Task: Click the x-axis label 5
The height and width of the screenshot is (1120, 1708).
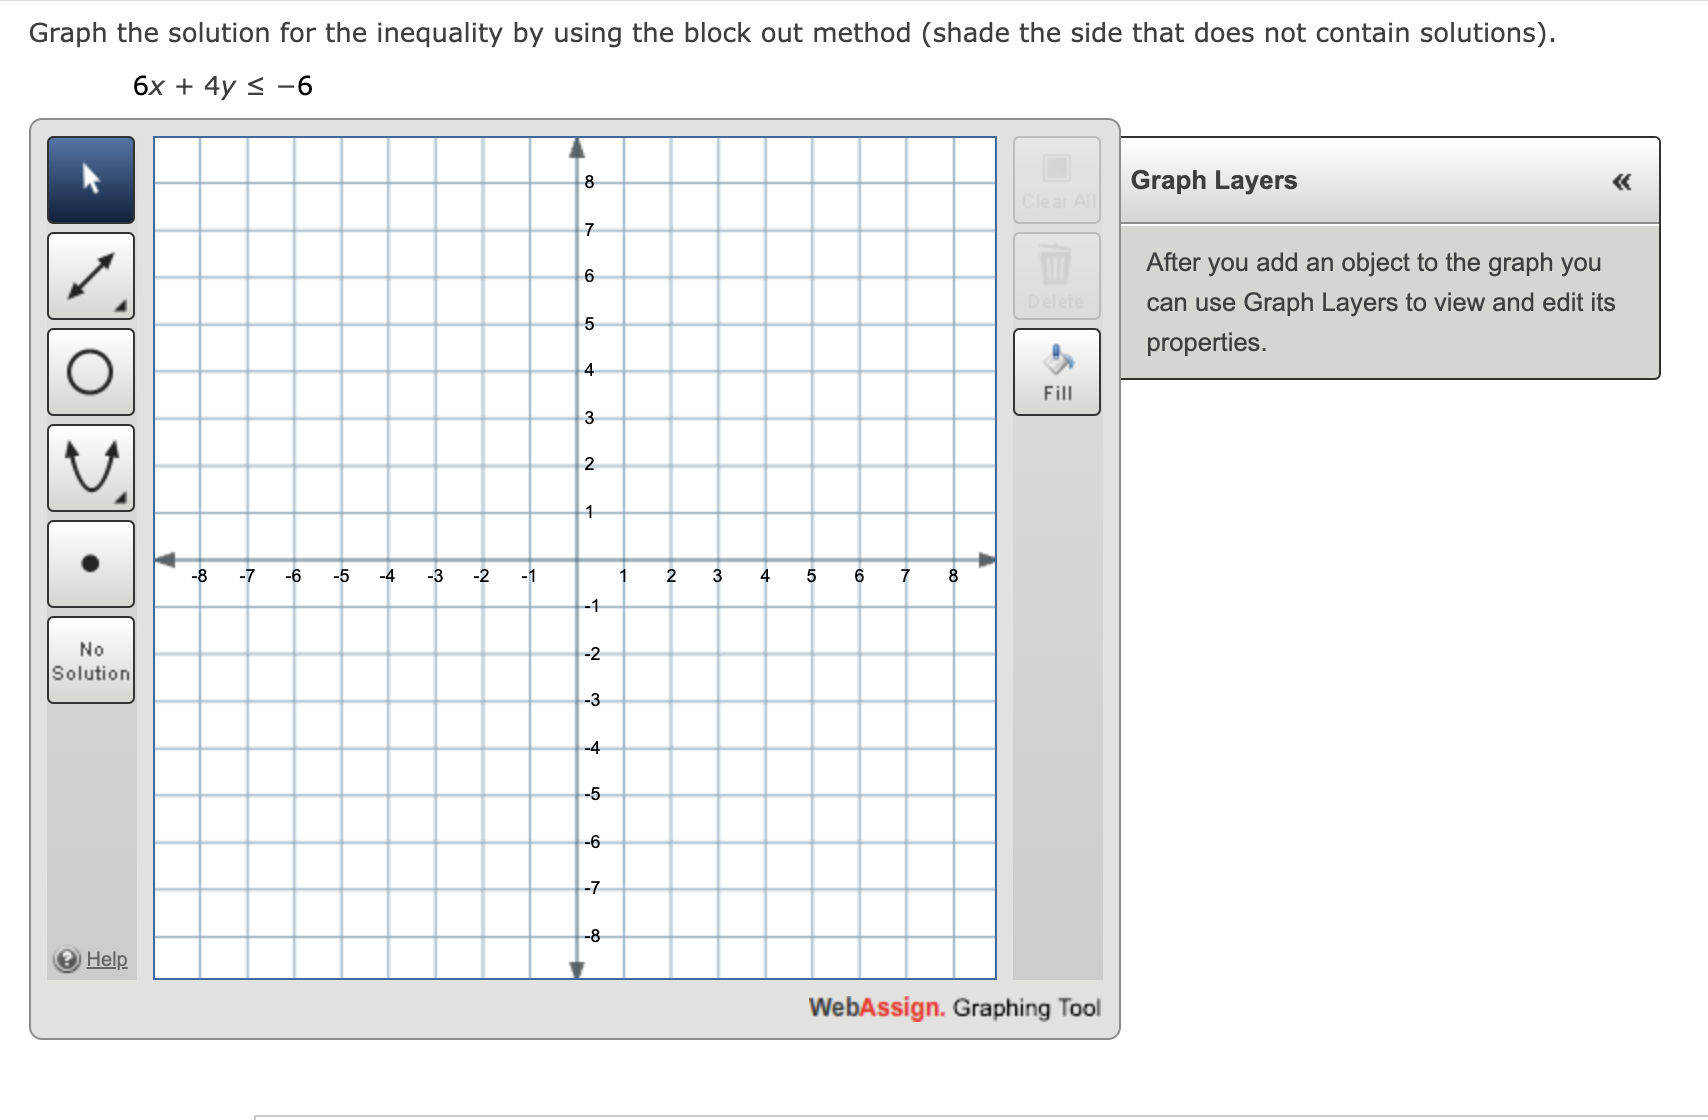Action: click(811, 576)
